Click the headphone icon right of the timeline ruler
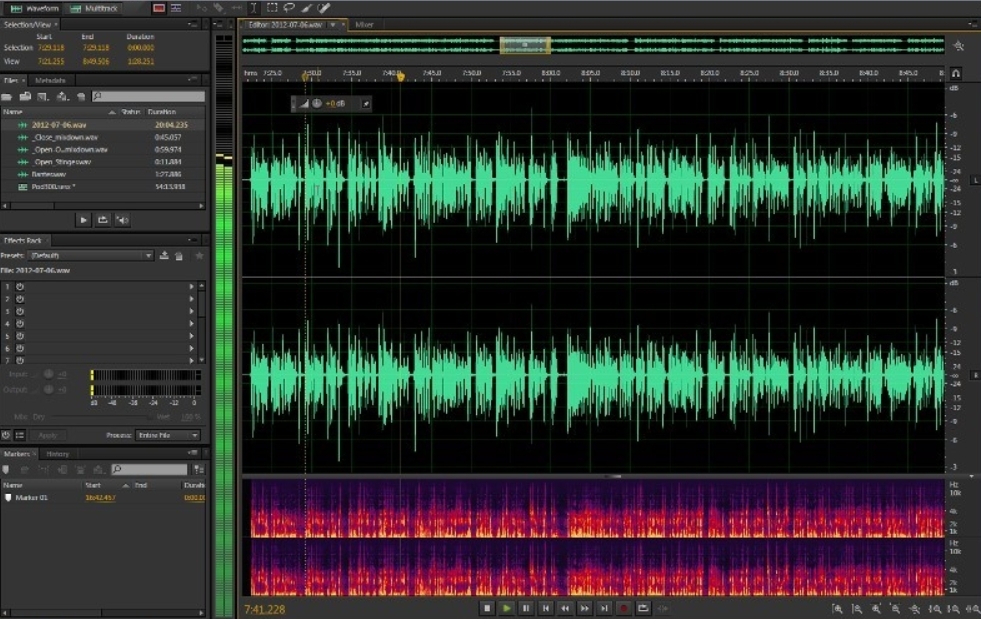This screenshot has height=619, width=981. click(955, 73)
